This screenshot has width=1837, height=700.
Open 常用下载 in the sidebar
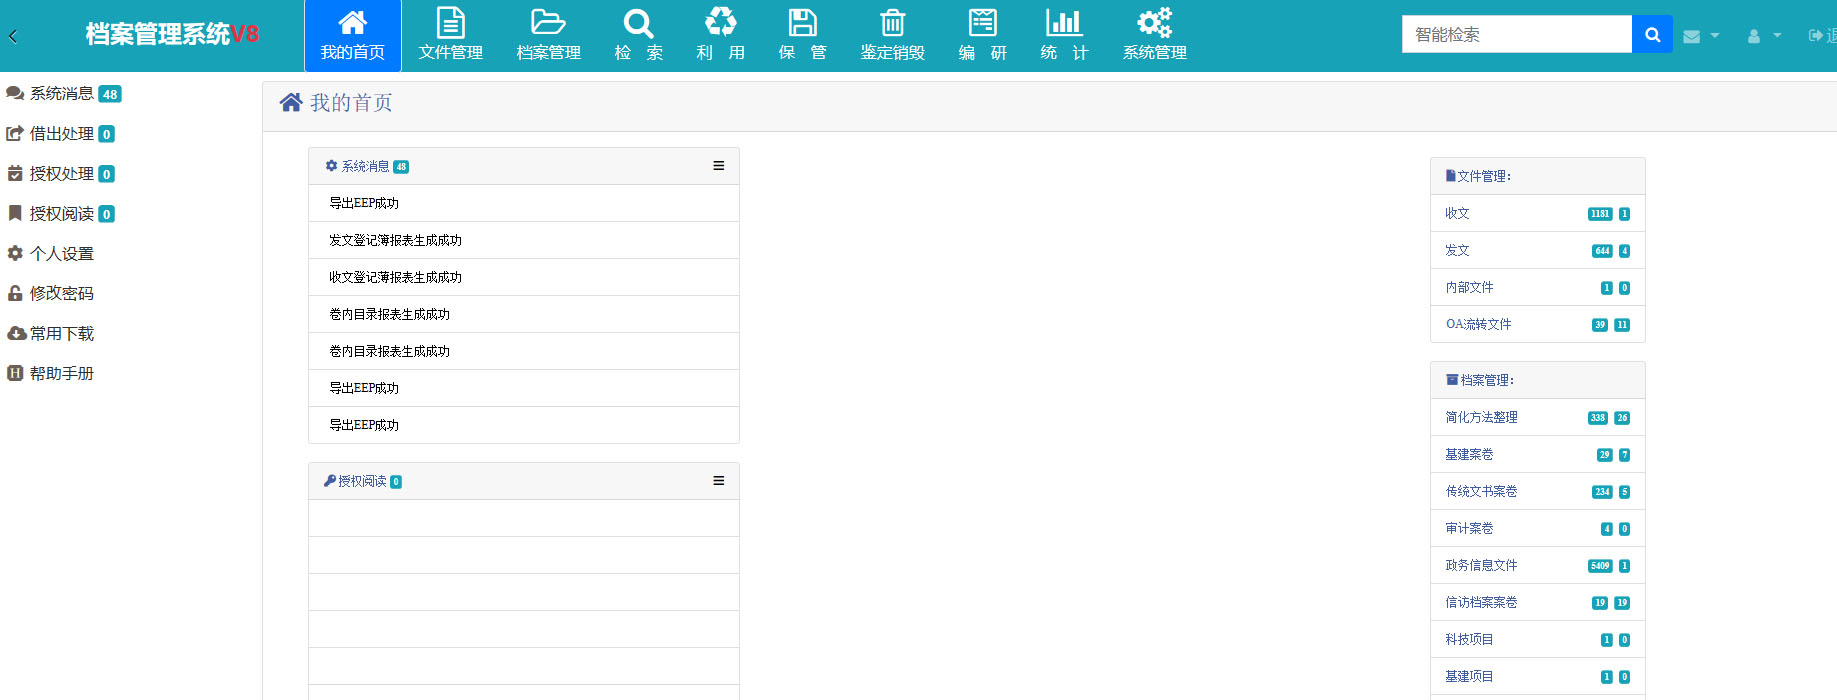[x=61, y=334]
